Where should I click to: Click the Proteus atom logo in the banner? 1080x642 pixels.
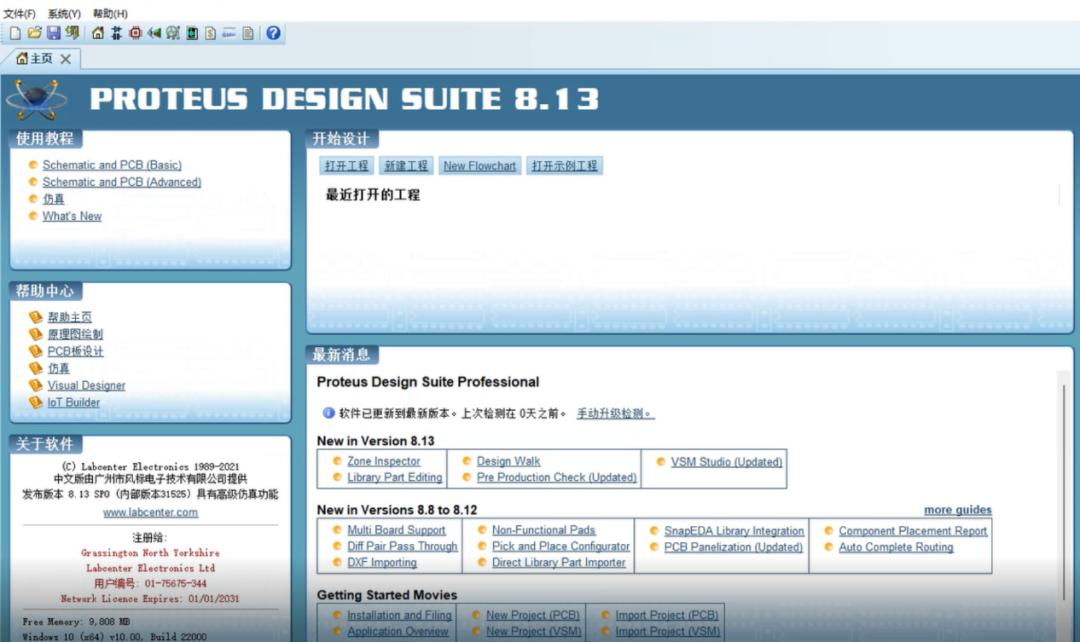[x=36, y=99]
